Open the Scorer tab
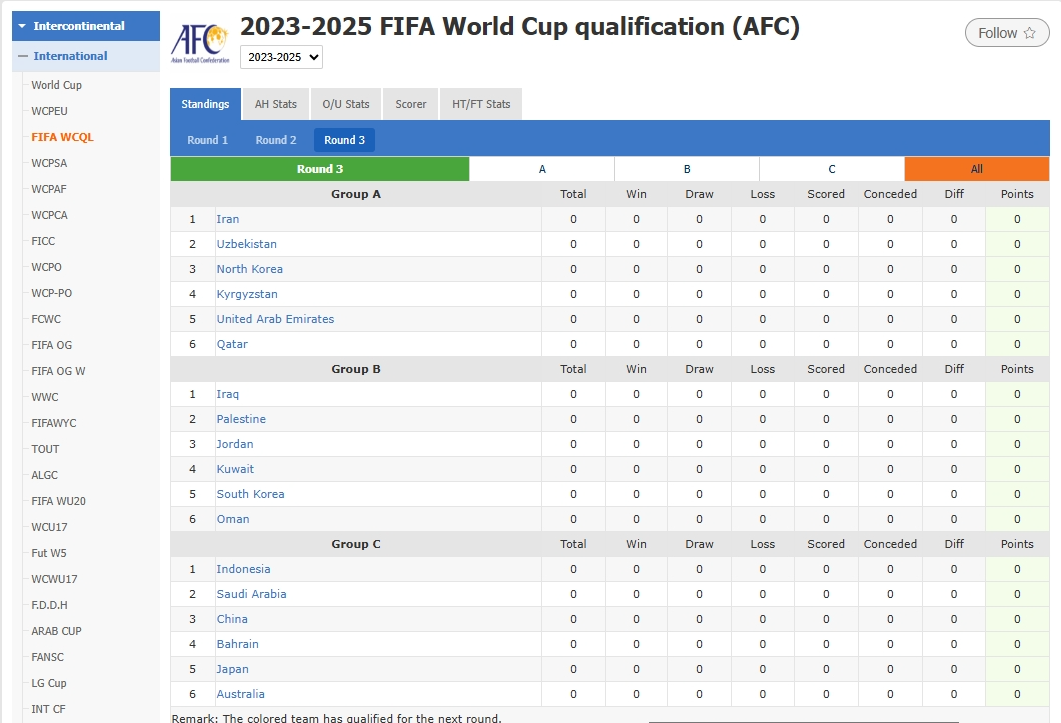This screenshot has height=723, width=1061. tap(410, 103)
